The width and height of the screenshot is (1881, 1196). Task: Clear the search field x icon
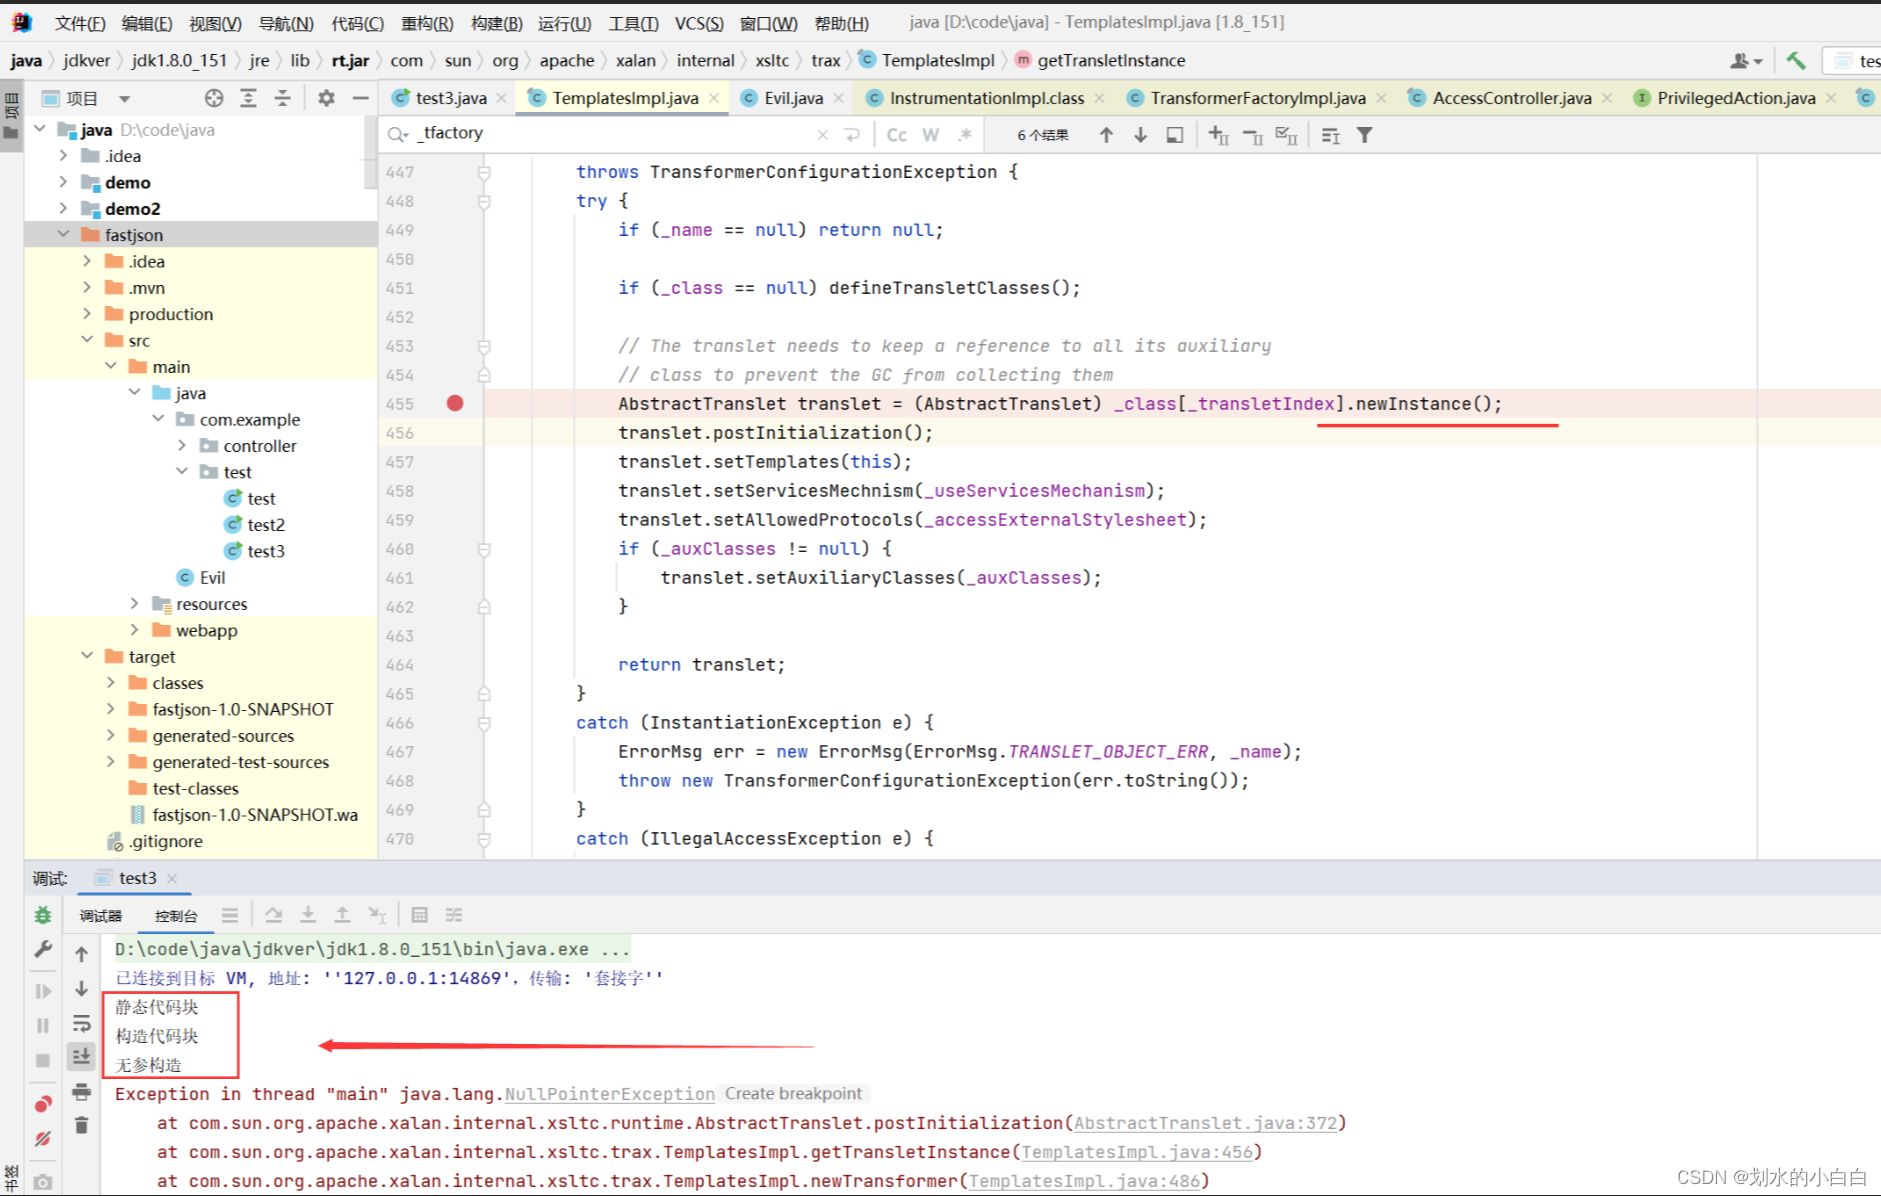coord(822,134)
